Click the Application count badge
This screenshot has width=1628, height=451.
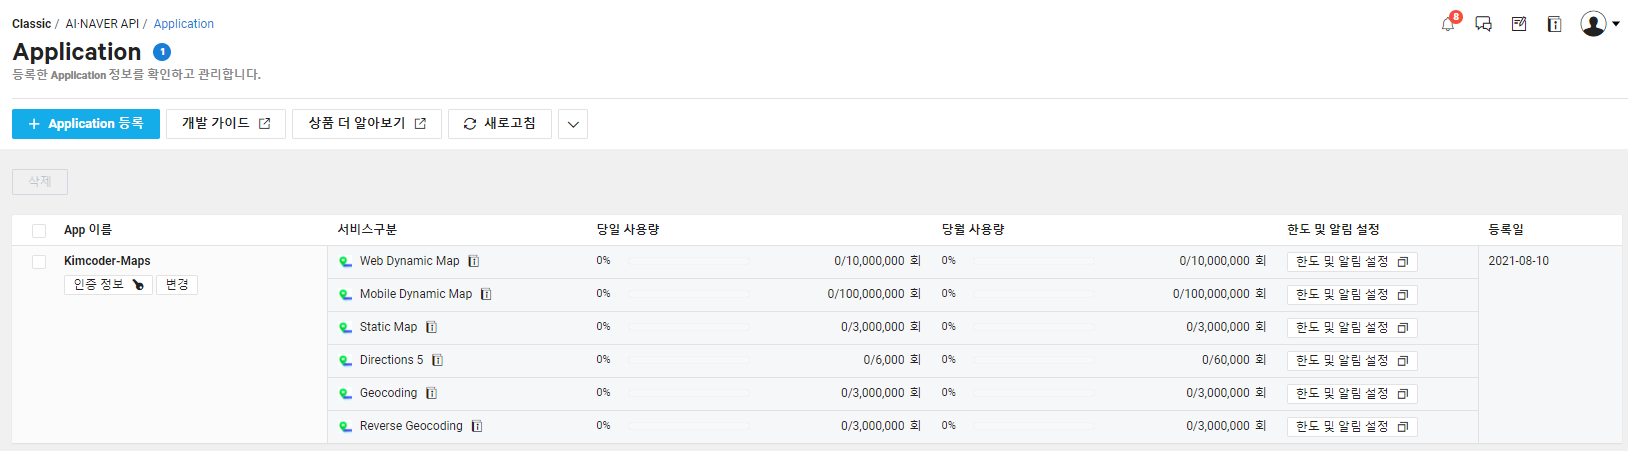(x=162, y=52)
